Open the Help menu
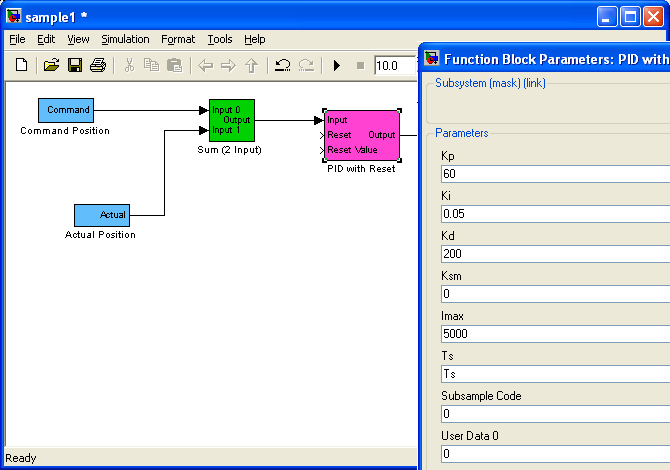The image size is (670, 470). (x=255, y=39)
